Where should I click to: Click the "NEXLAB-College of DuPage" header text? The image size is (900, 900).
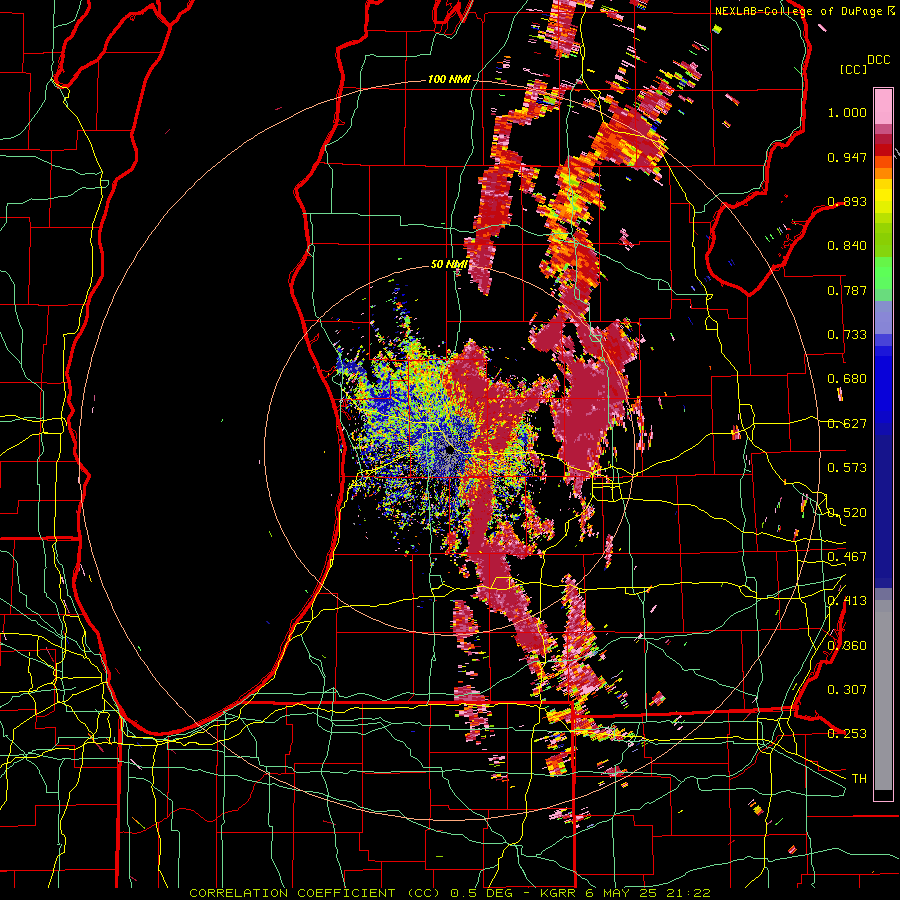tap(799, 11)
